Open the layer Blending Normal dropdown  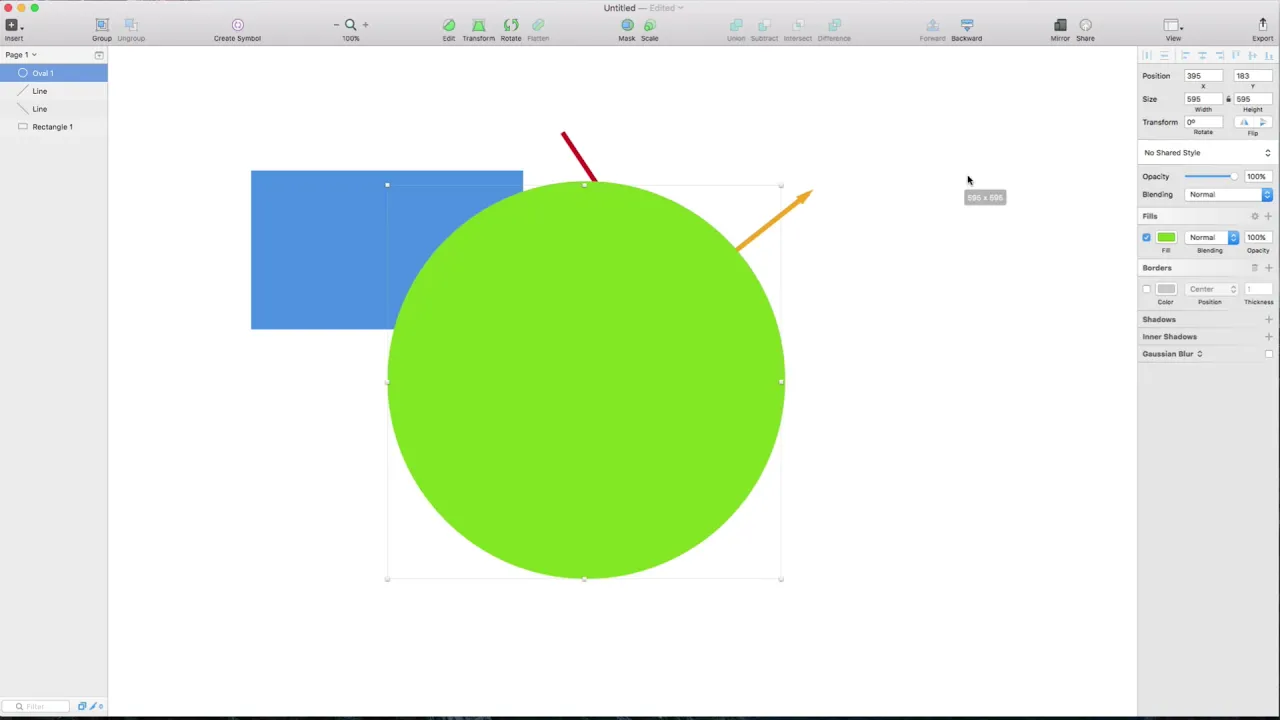(x=1229, y=194)
